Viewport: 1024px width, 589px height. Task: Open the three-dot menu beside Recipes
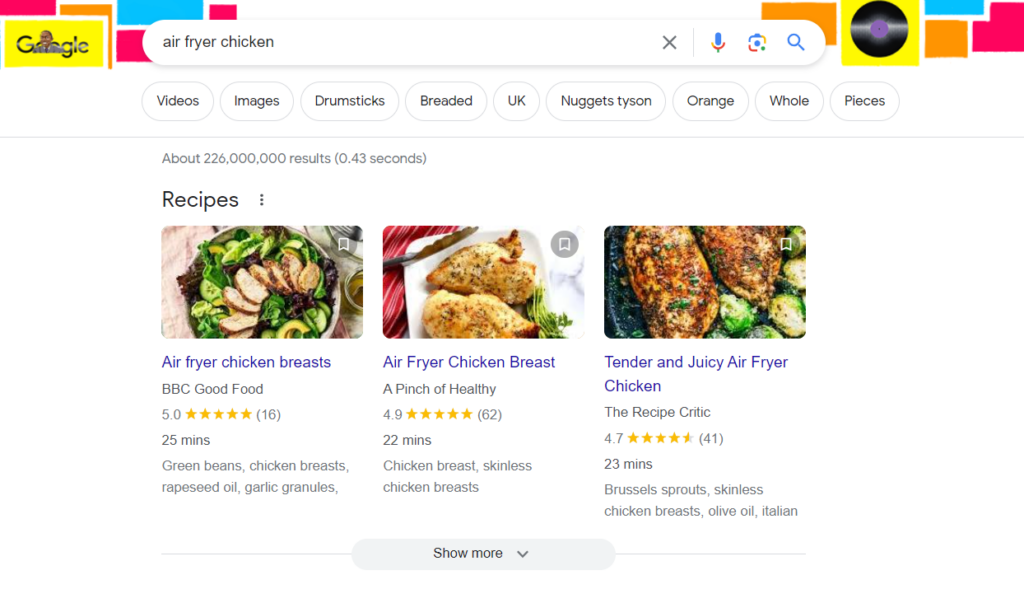[x=261, y=199]
